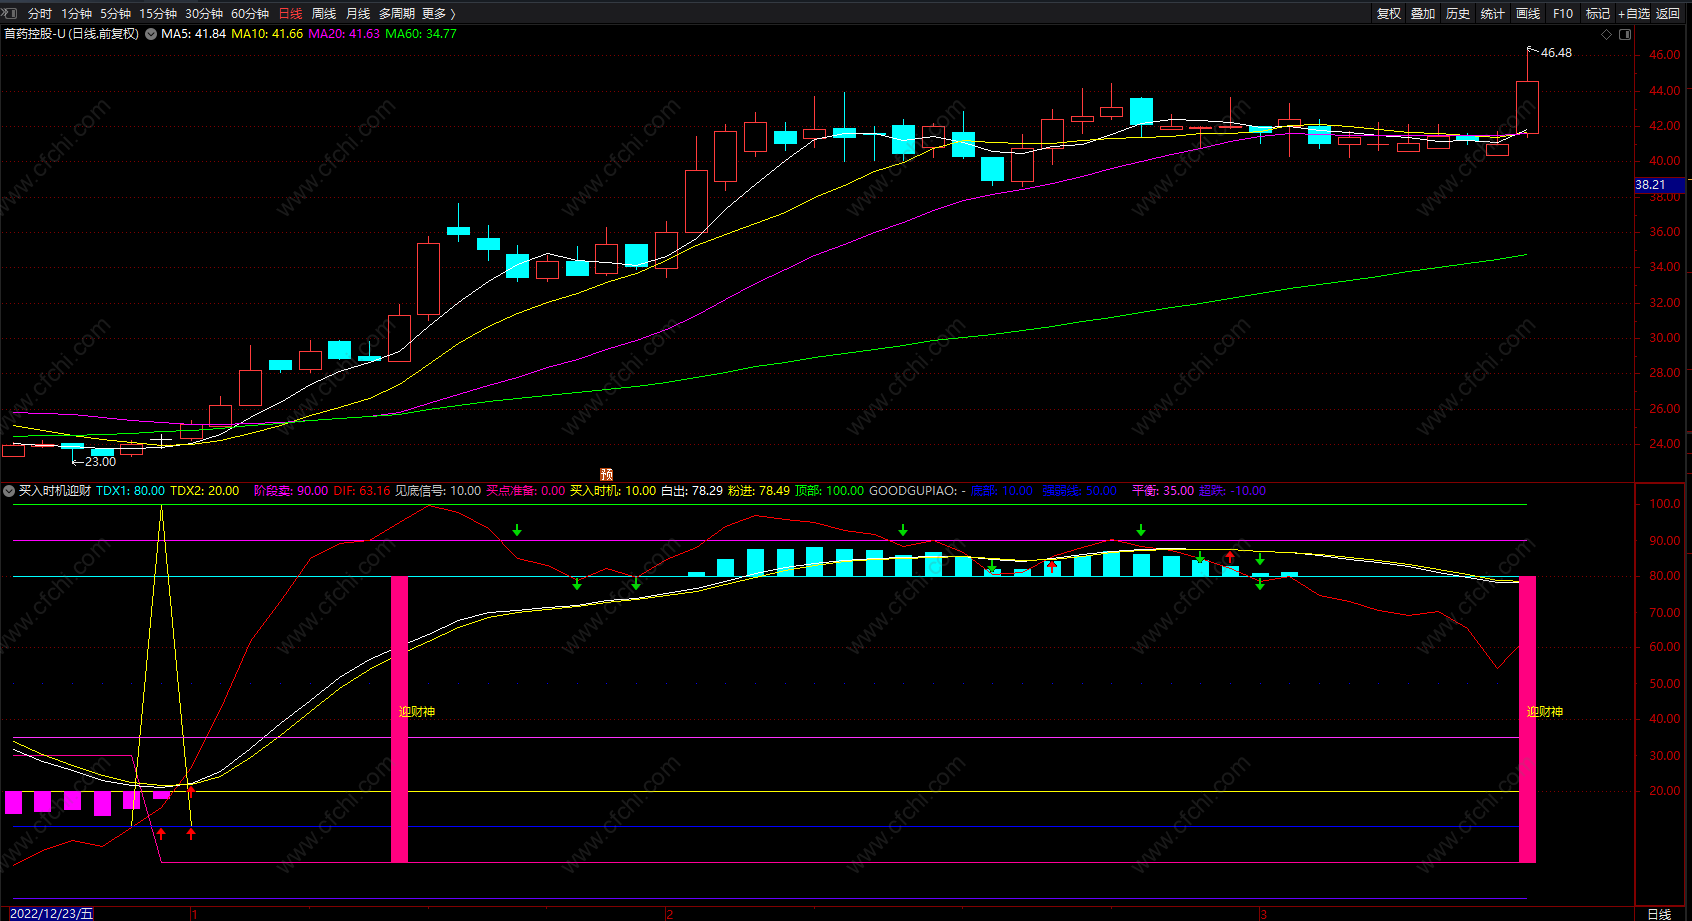Click the 返回 back button
Image resolution: width=1692 pixels, height=921 pixels.
click(x=1668, y=13)
